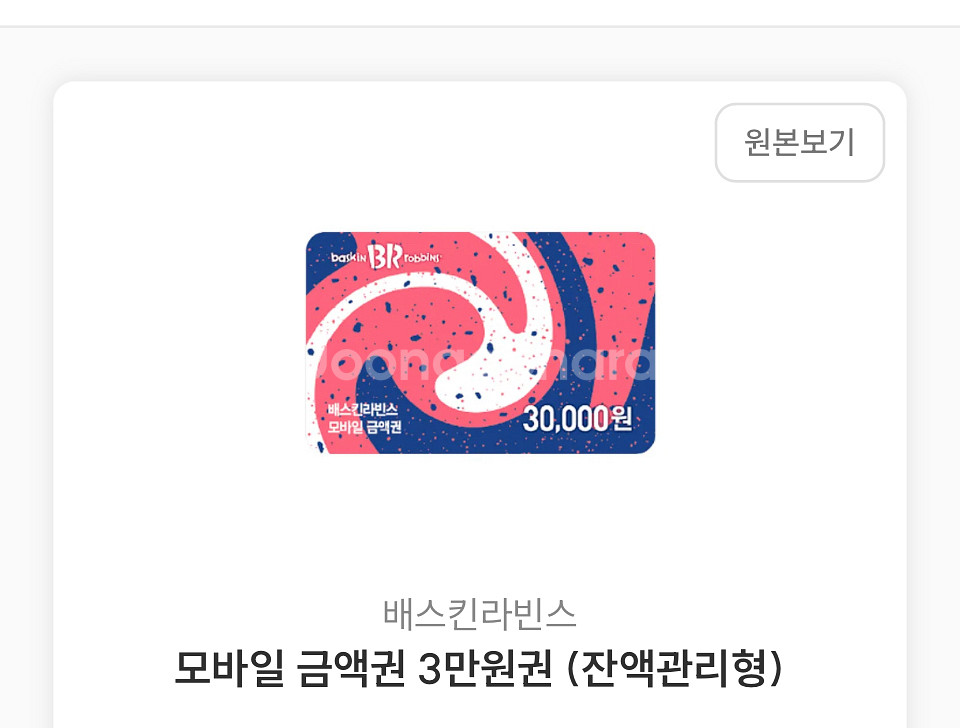The width and height of the screenshot is (960, 728).
Task: Click the 'baskin' word in card logo
Action: click(349, 258)
